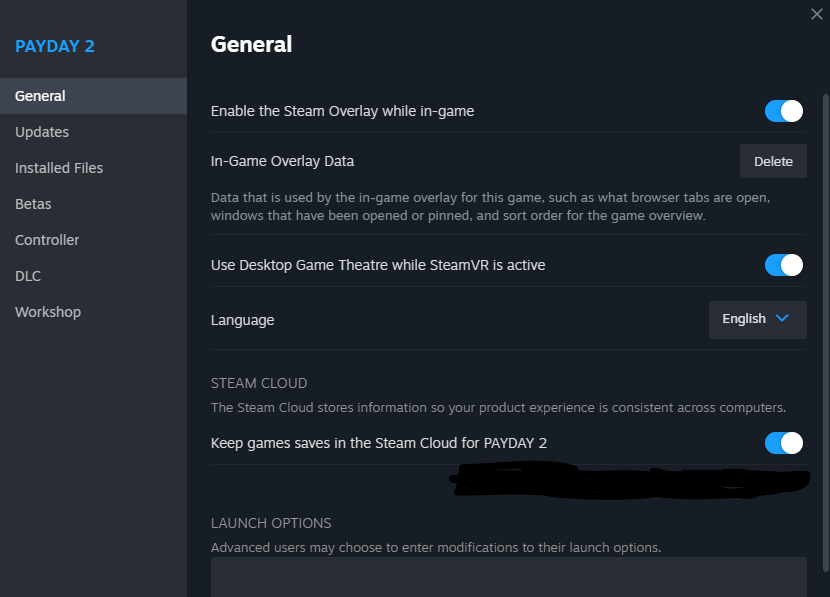Switch to the Updates tab
830x597 pixels.
42,132
